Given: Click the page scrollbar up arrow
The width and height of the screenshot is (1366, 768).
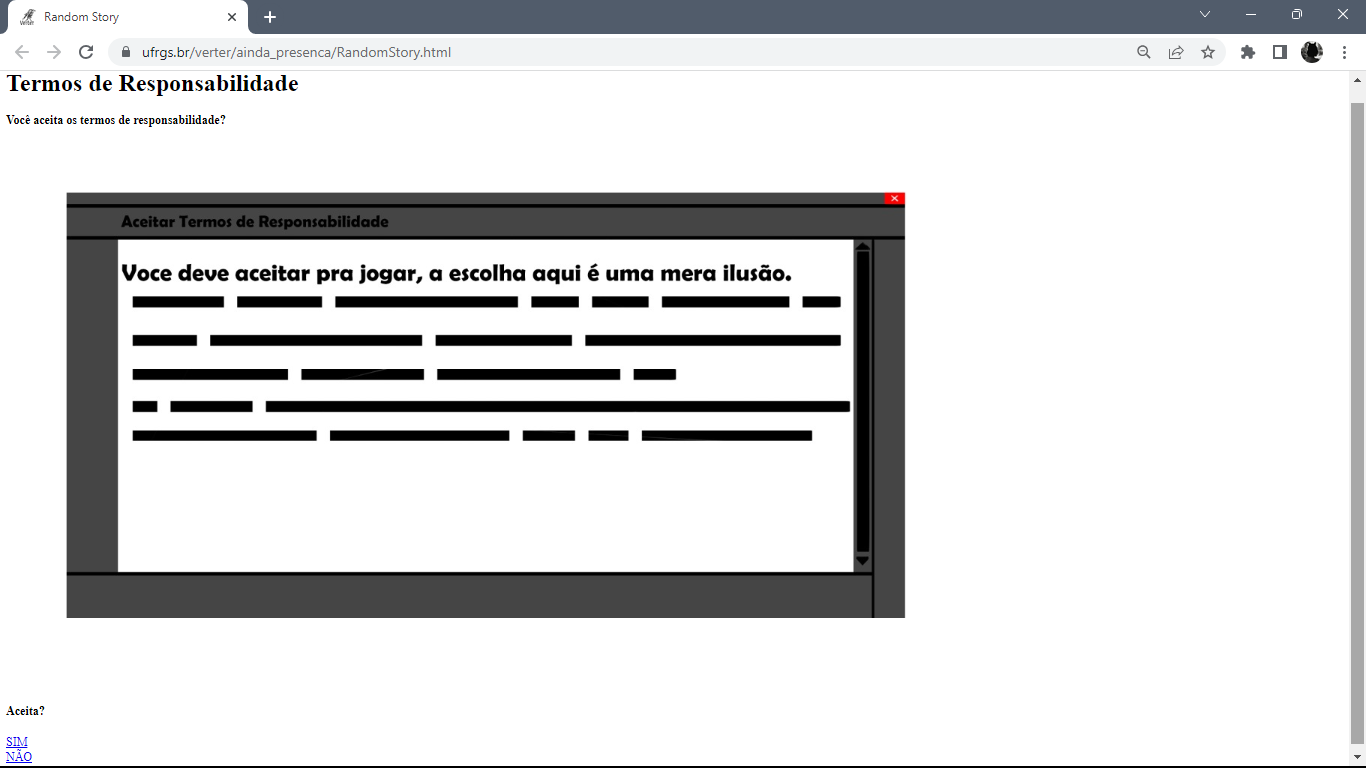Looking at the screenshot, I should (1357, 80).
